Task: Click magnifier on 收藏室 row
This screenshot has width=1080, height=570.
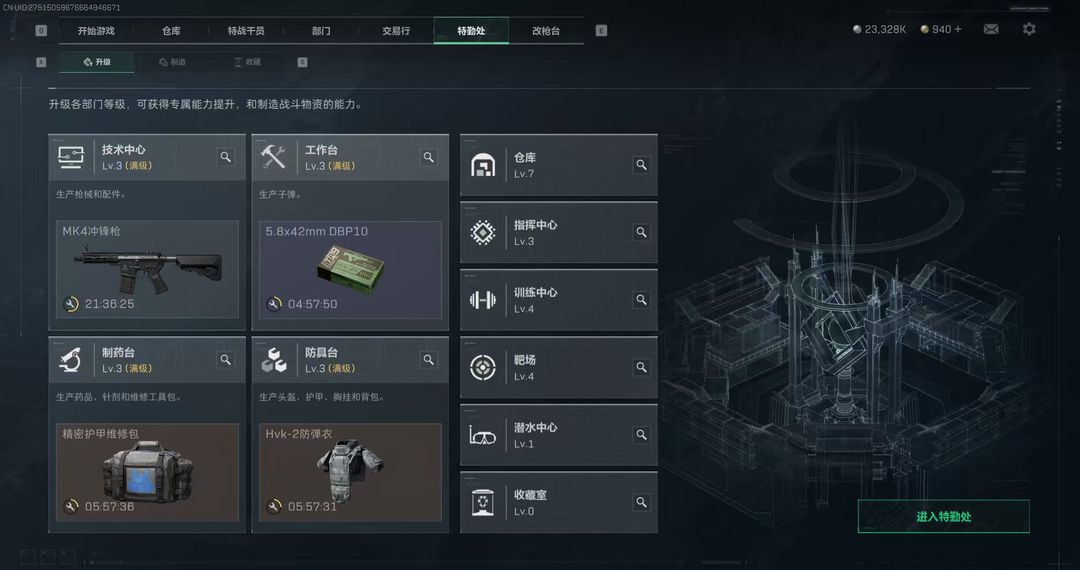Action: [x=641, y=503]
